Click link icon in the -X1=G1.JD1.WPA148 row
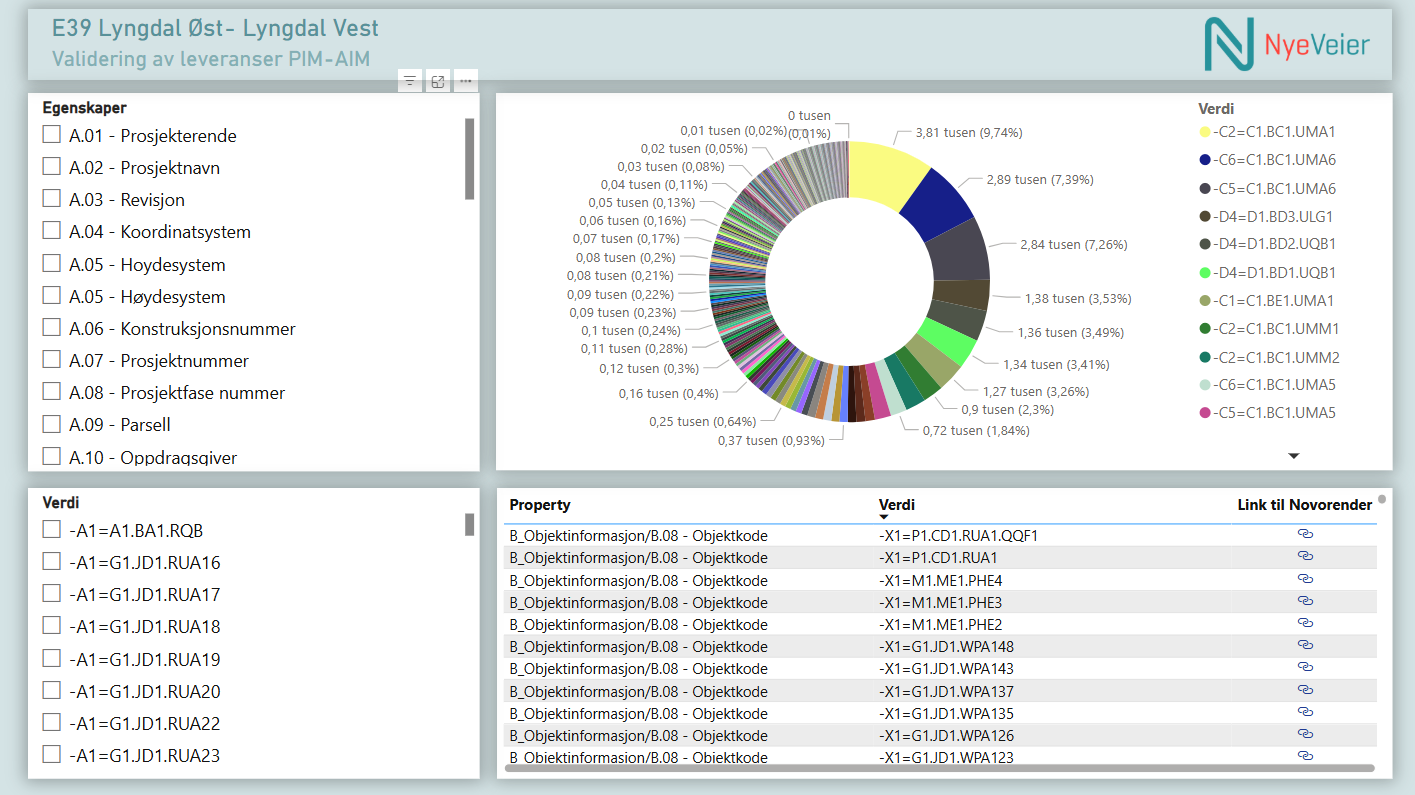The height and width of the screenshot is (795, 1415). coord(1305,645)
